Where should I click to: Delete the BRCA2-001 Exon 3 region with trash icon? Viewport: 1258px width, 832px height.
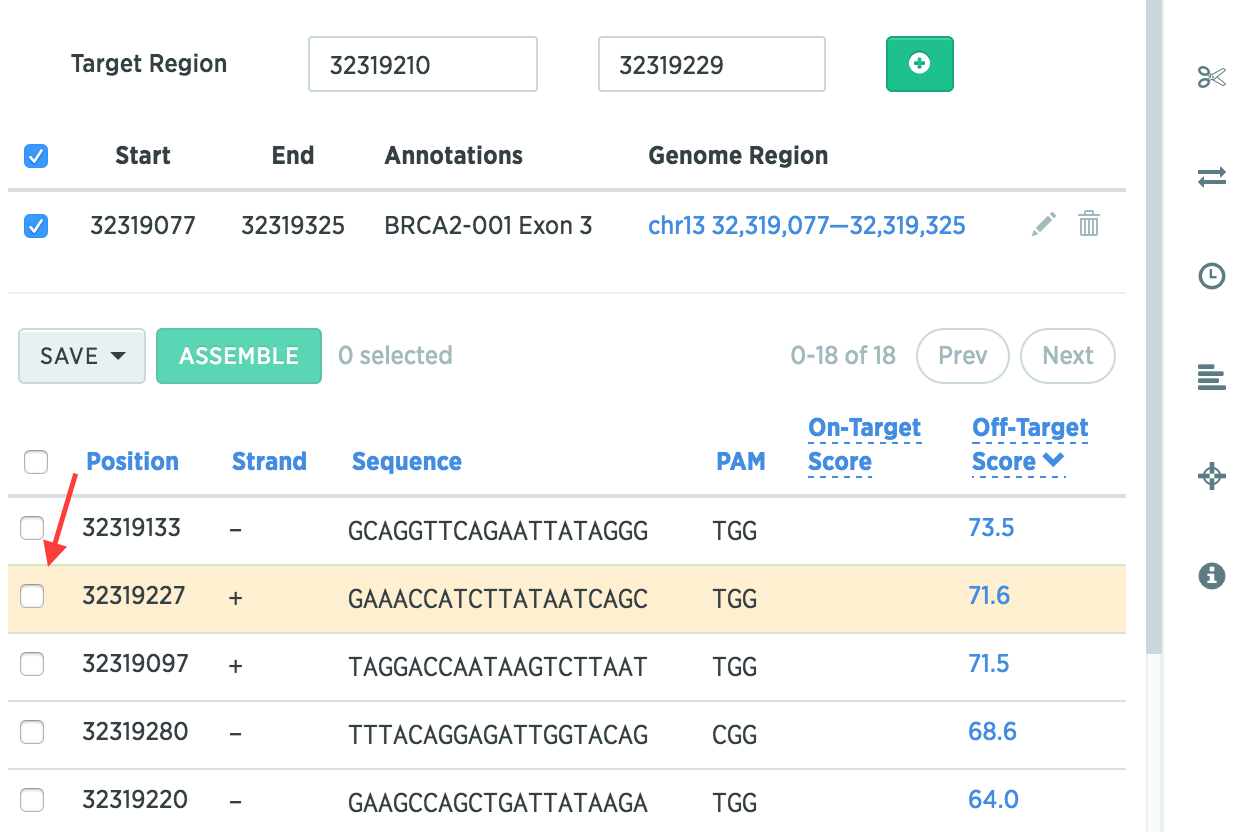tap(1089, 224)
